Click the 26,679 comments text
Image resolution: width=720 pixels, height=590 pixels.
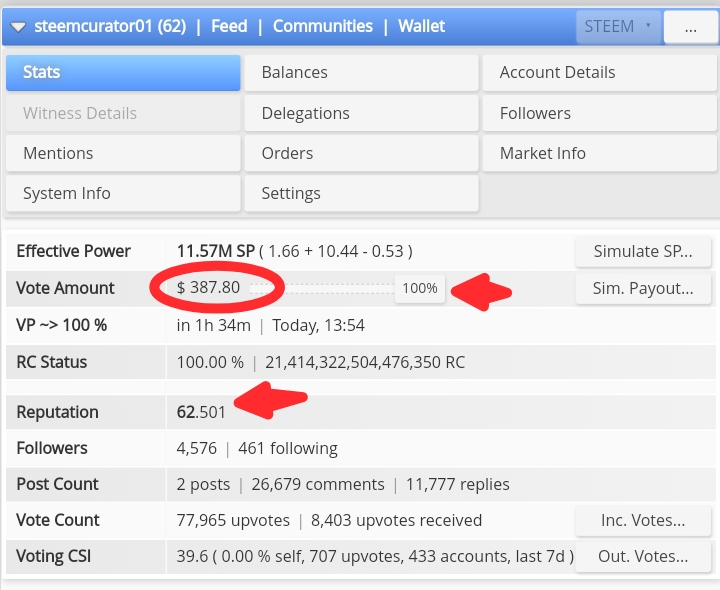click(x=318, y=484)
